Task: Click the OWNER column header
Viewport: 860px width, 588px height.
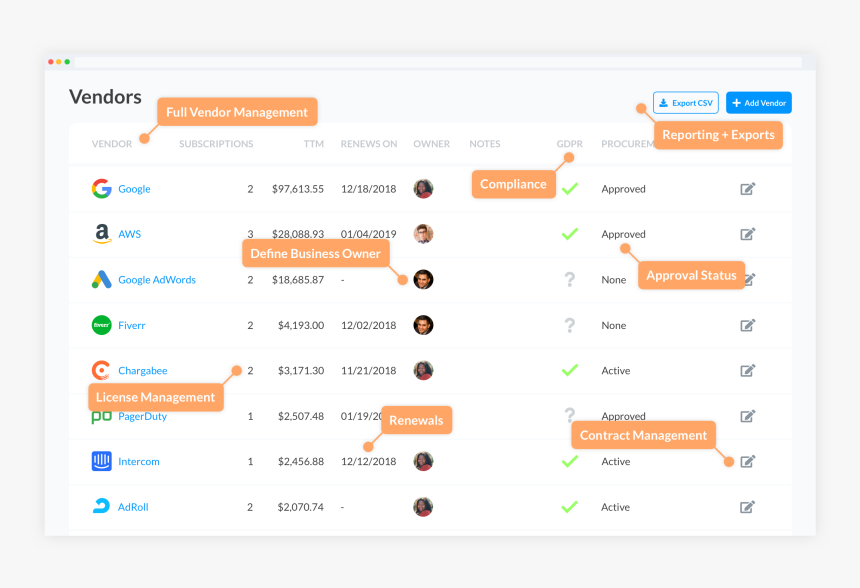Action: (432, 144)
